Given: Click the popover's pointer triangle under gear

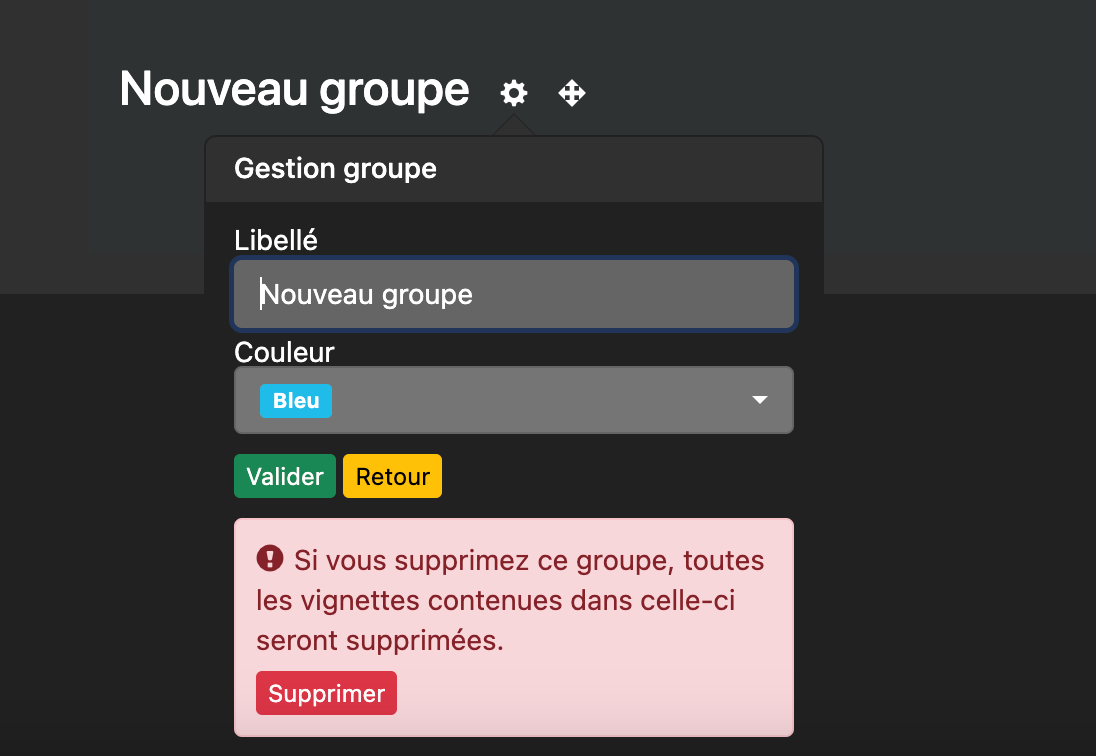Looking at the screenshot, I should point(514,126).
